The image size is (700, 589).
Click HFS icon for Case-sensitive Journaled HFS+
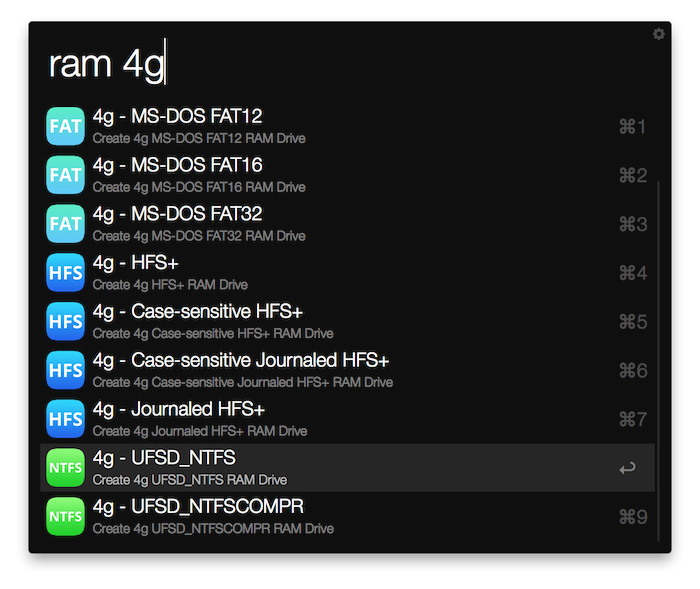click(65, 371)
